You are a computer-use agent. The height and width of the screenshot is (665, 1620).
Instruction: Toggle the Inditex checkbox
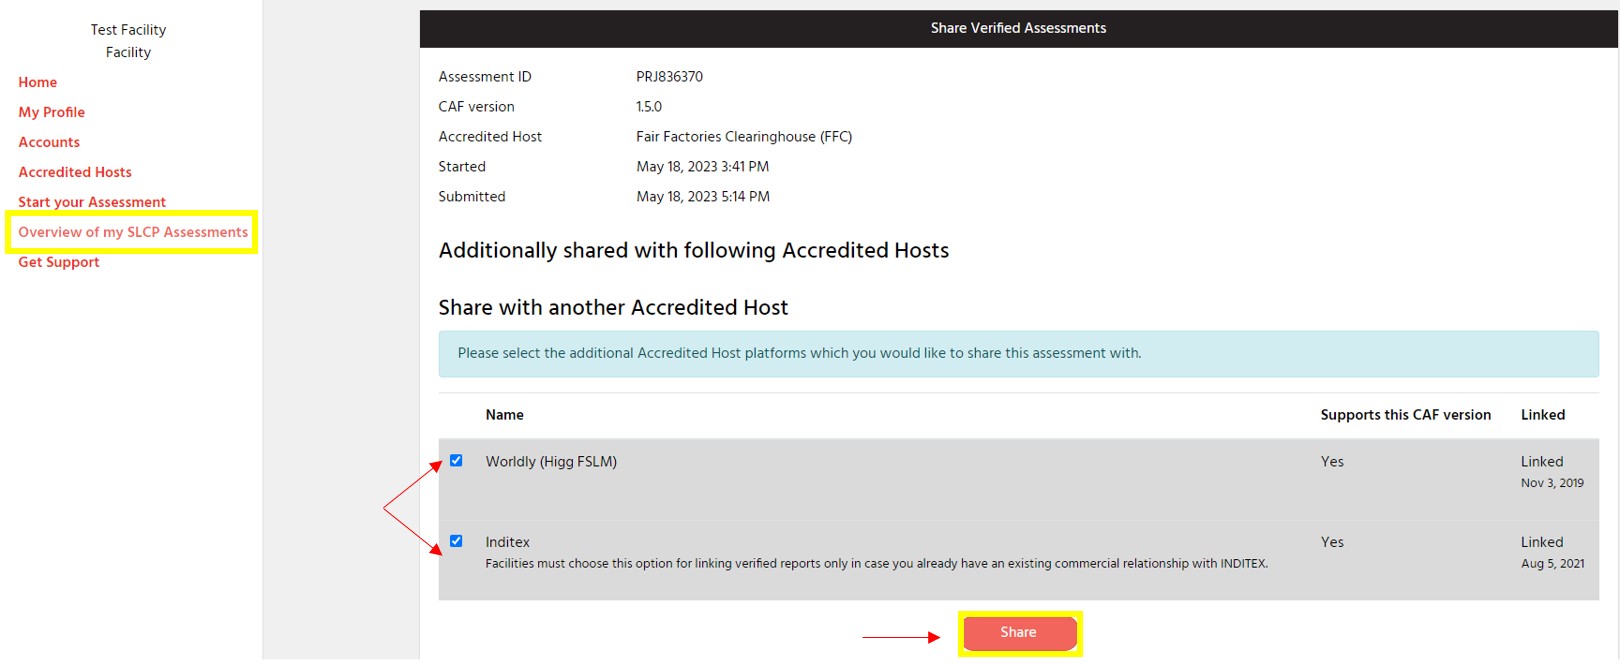click(456, 541)
